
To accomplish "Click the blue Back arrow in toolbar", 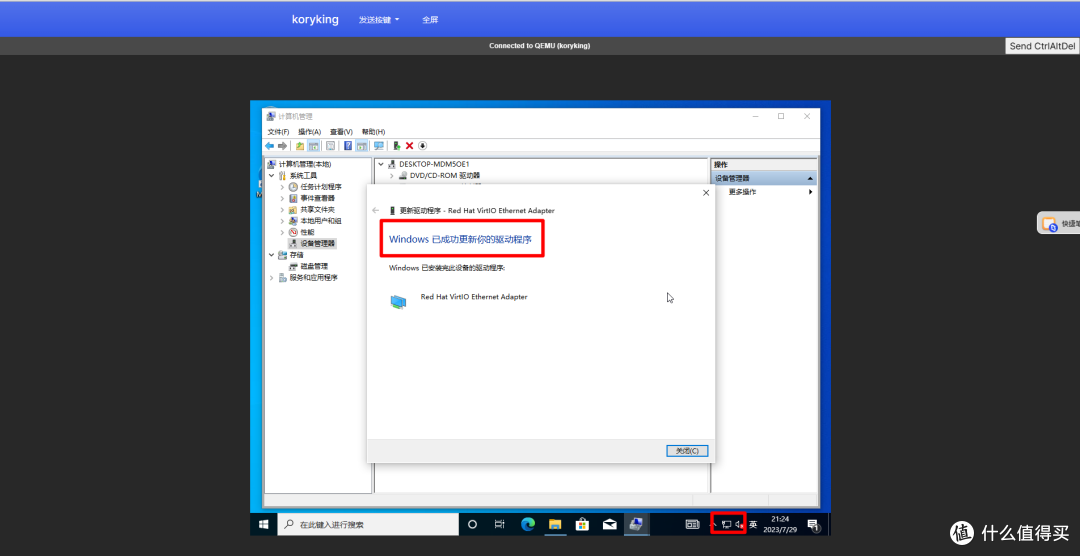I will (269, 145).
